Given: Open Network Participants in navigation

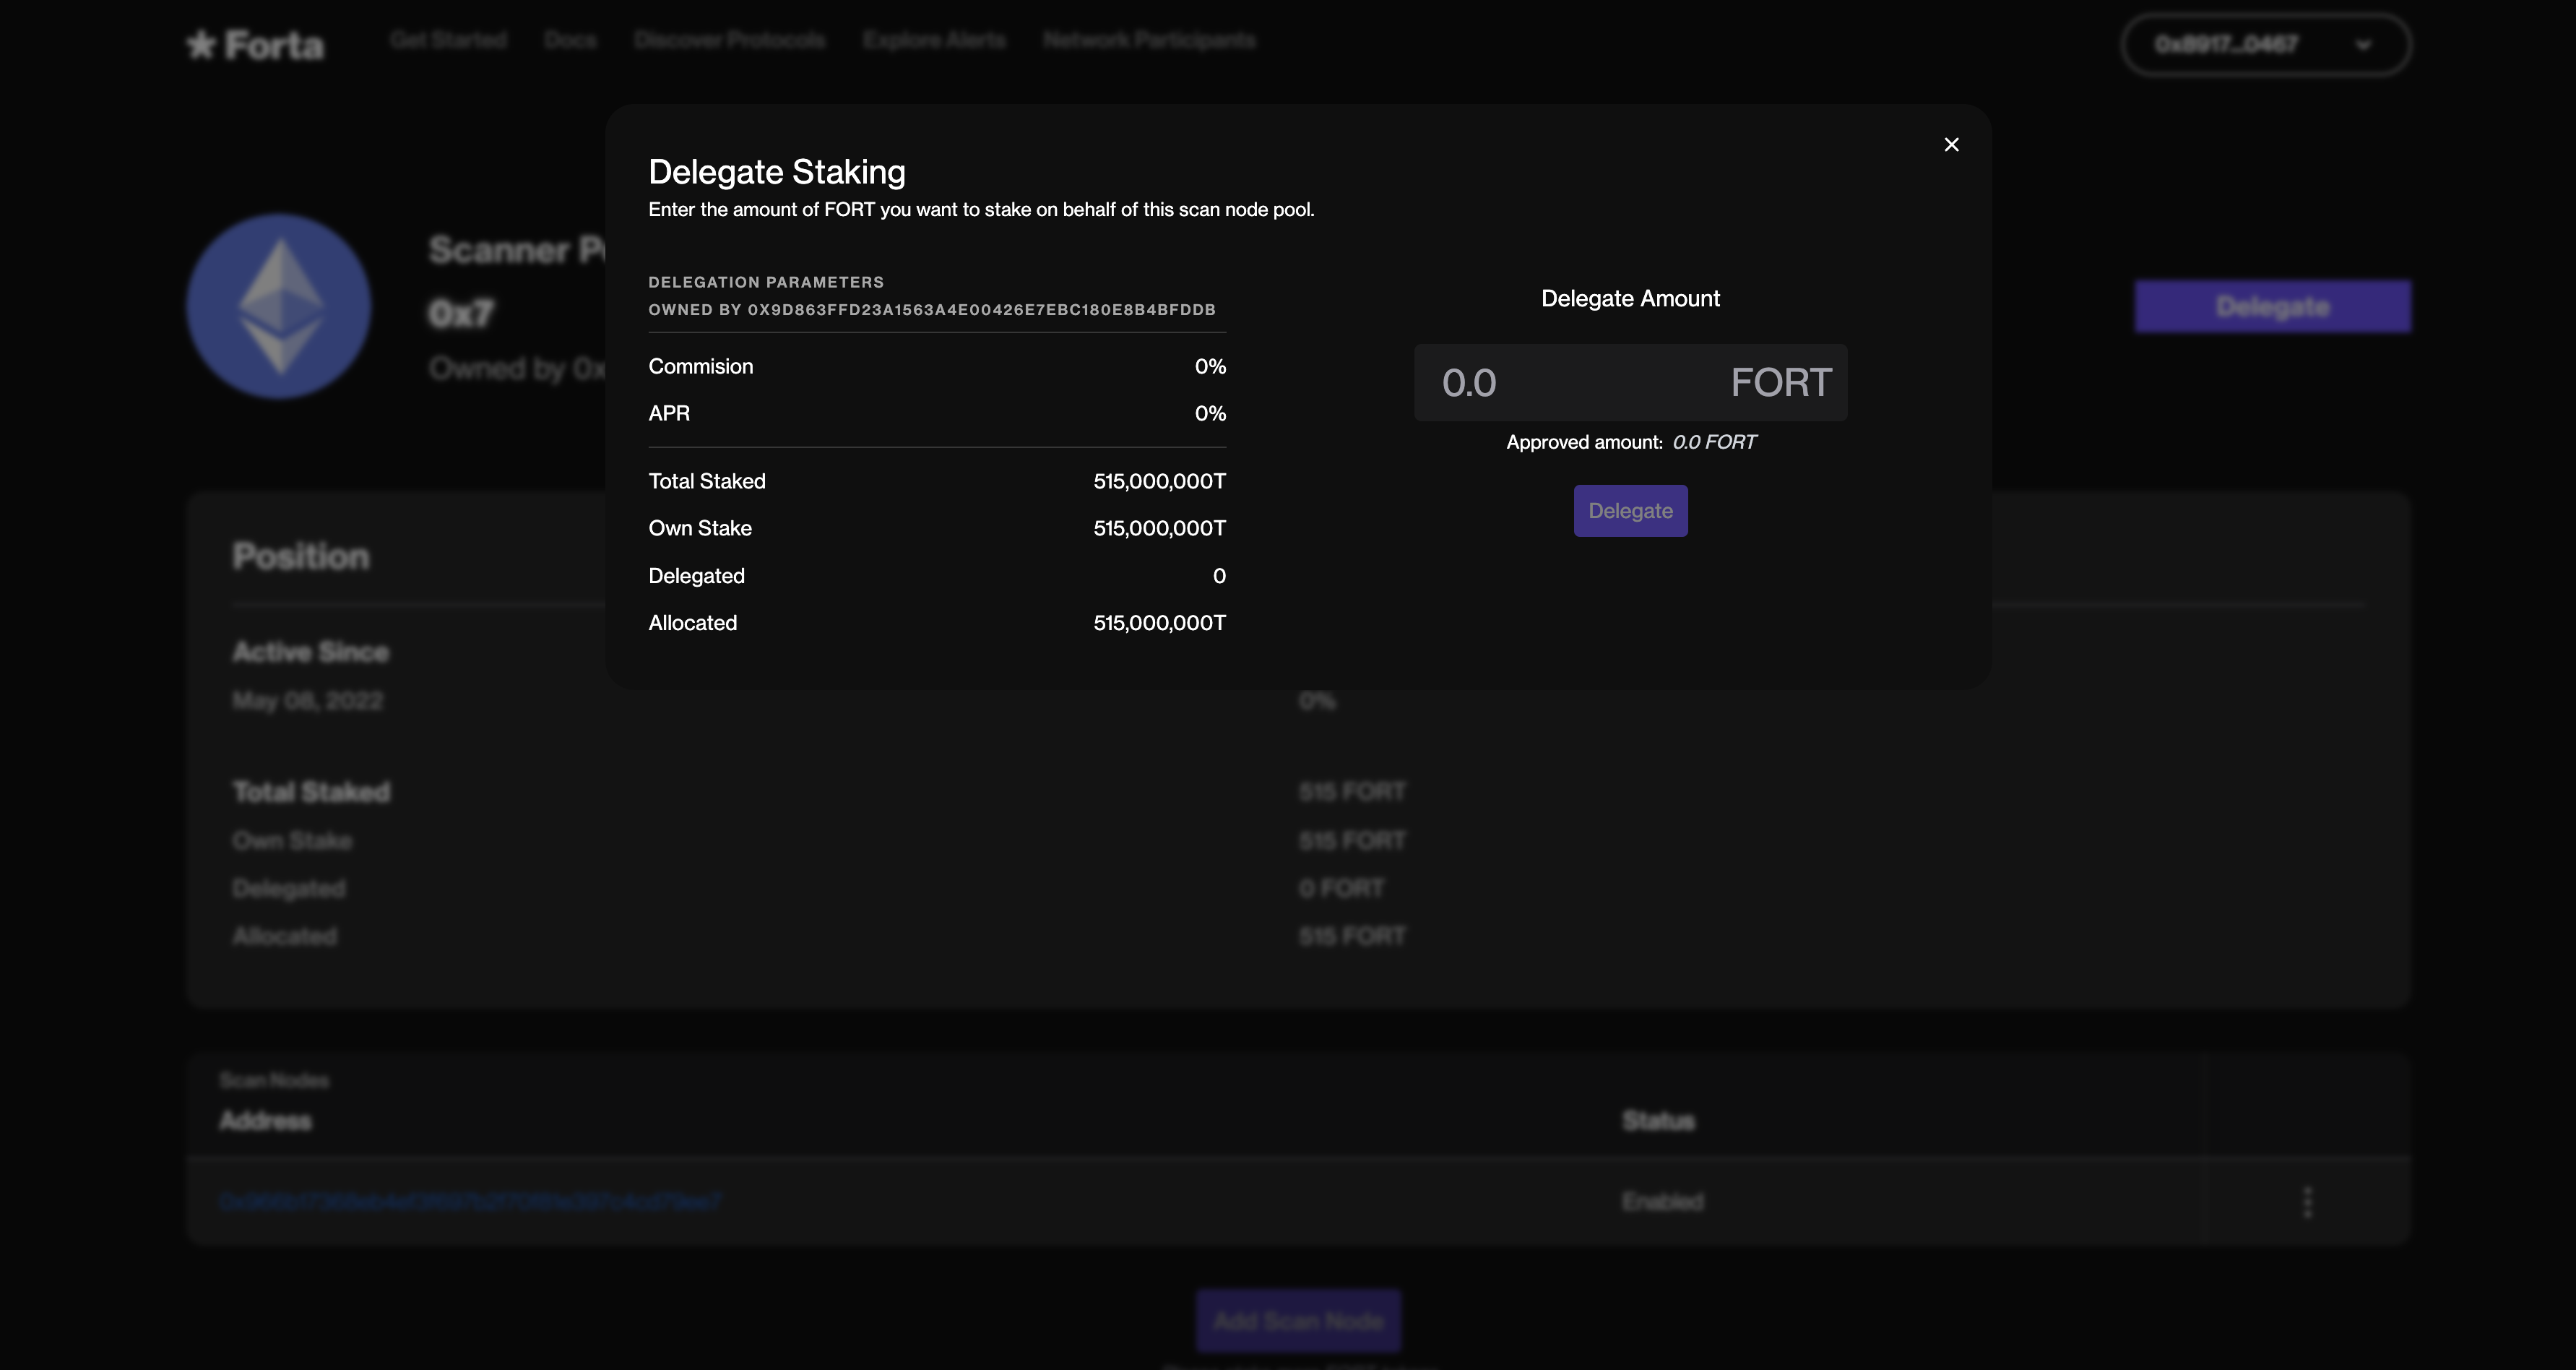Looking at the screenshot, I should [1149, 40].
